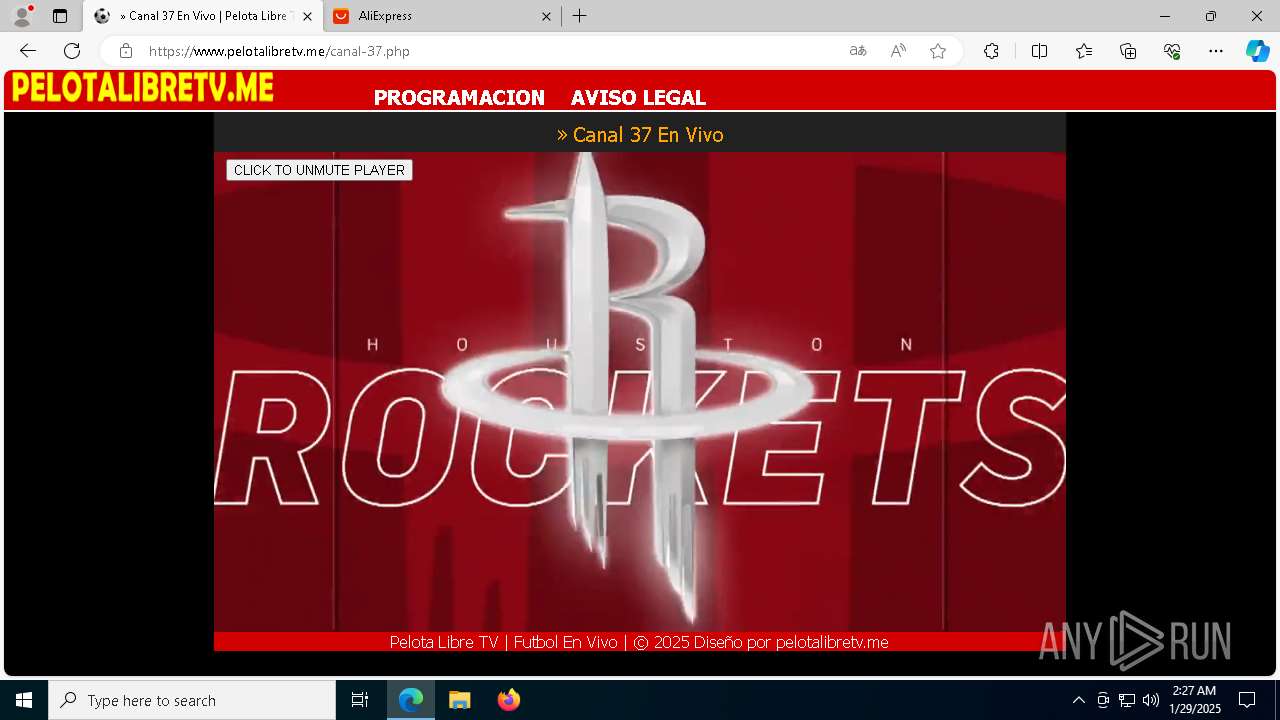Open the clock and date flyout
Viewport: 1280px width, 720px height.
(1195, 700)
